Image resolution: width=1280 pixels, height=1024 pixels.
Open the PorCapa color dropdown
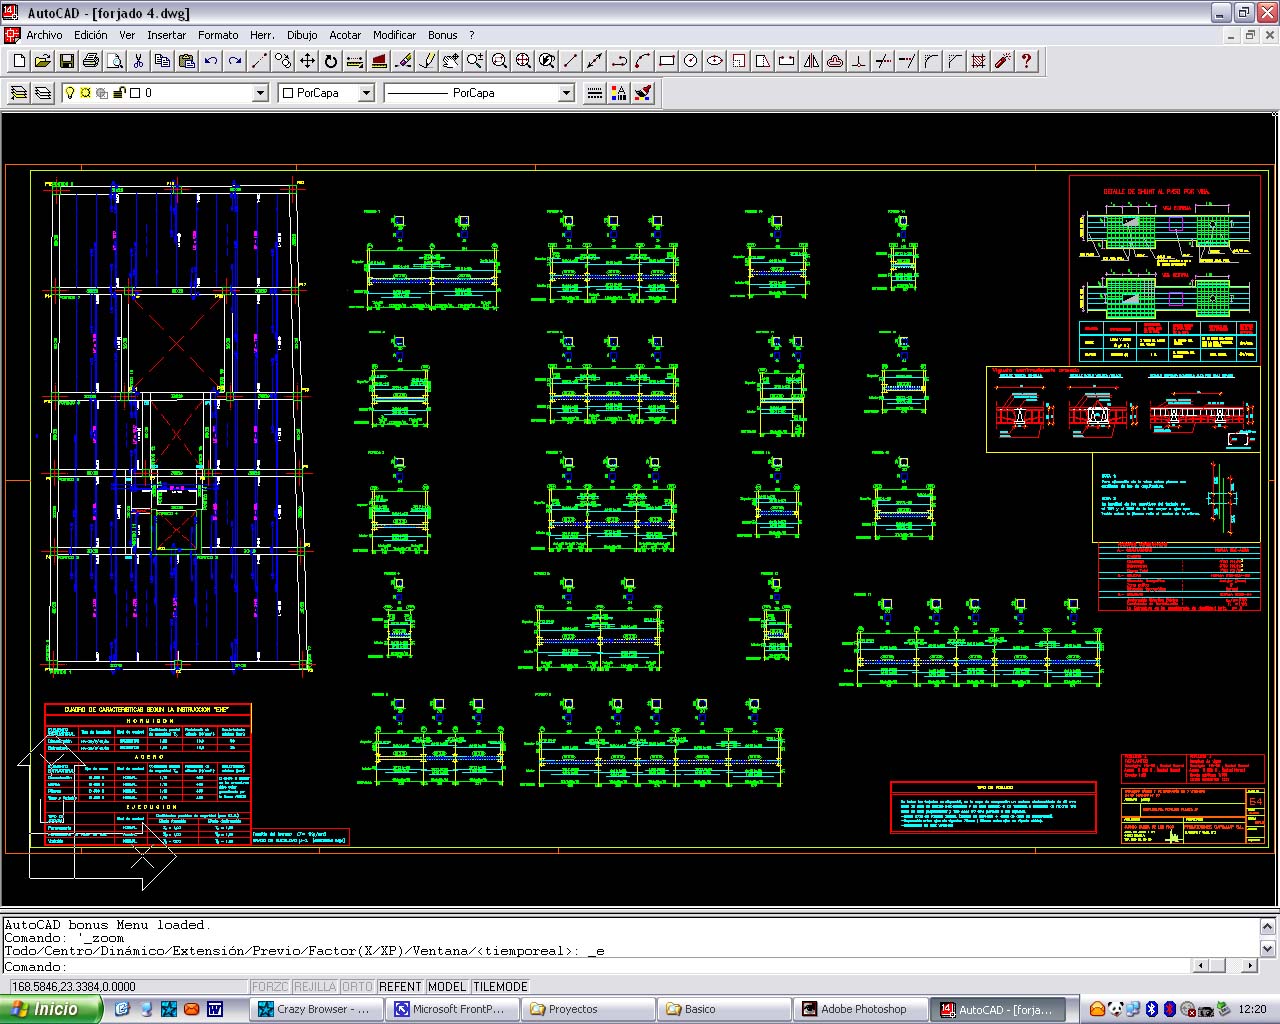[366, 93]
